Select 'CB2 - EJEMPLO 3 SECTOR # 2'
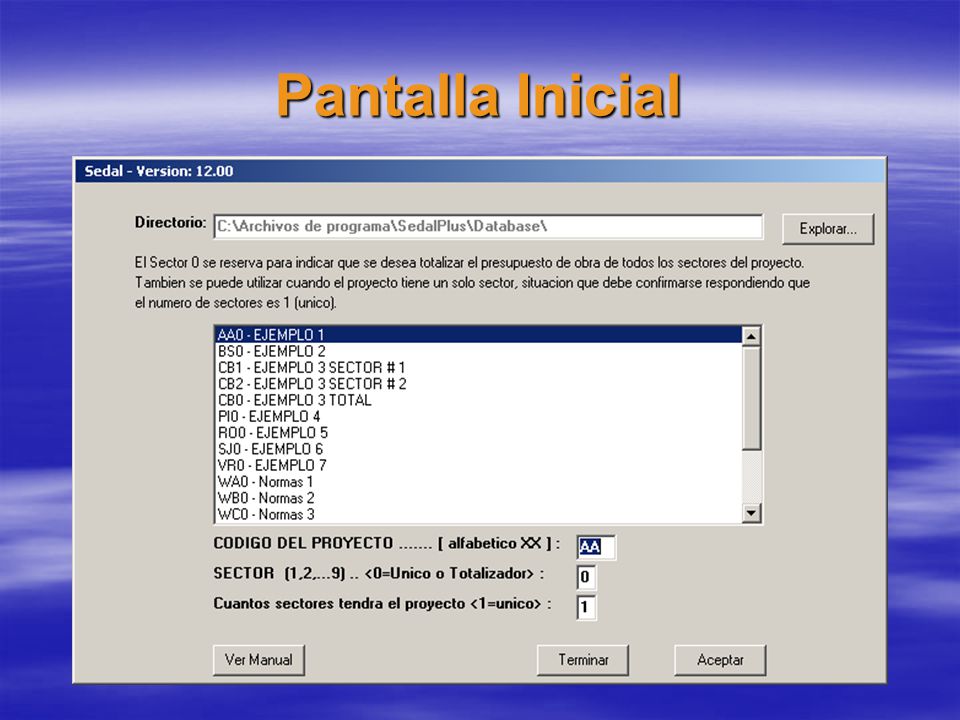Screen dimensions: 960x720 [x=478, y=384]
